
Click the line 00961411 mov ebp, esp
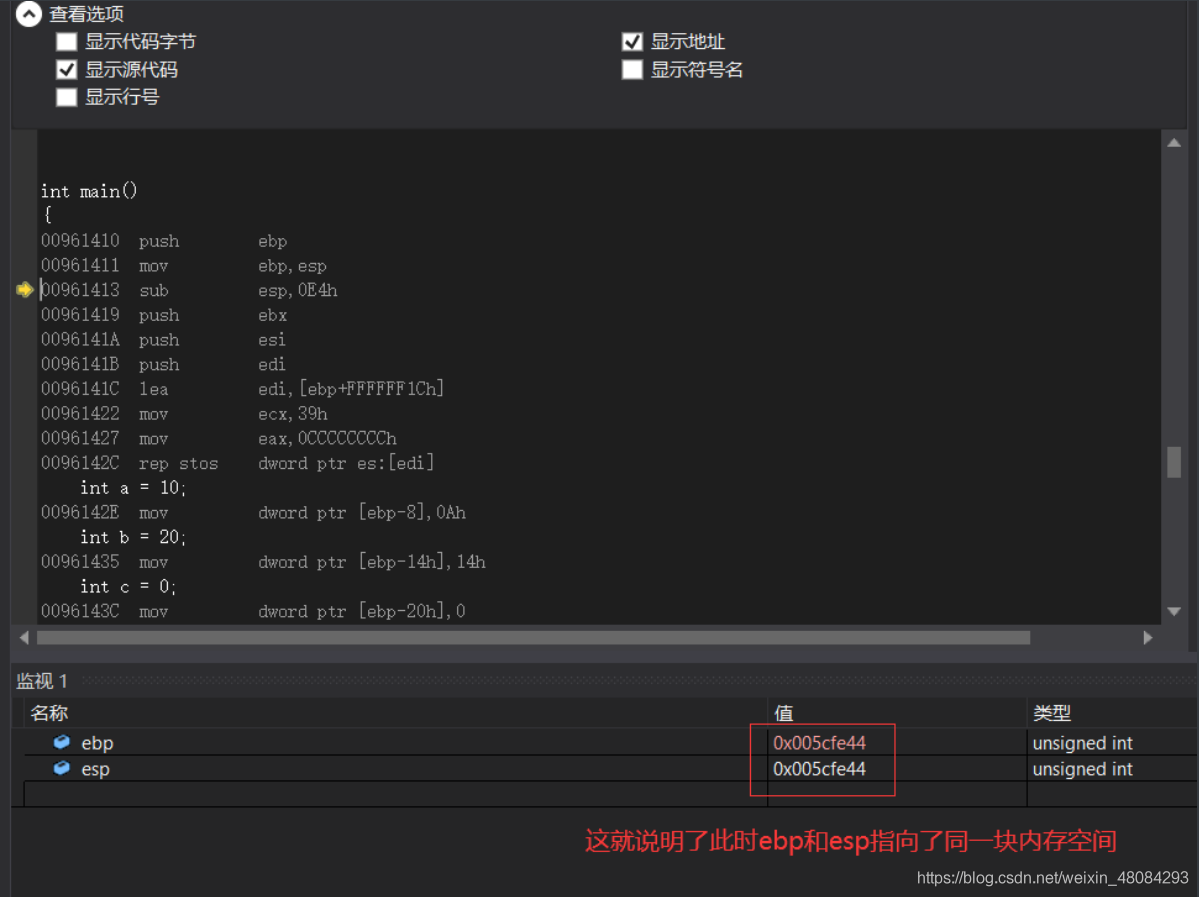tap(184, 265)
